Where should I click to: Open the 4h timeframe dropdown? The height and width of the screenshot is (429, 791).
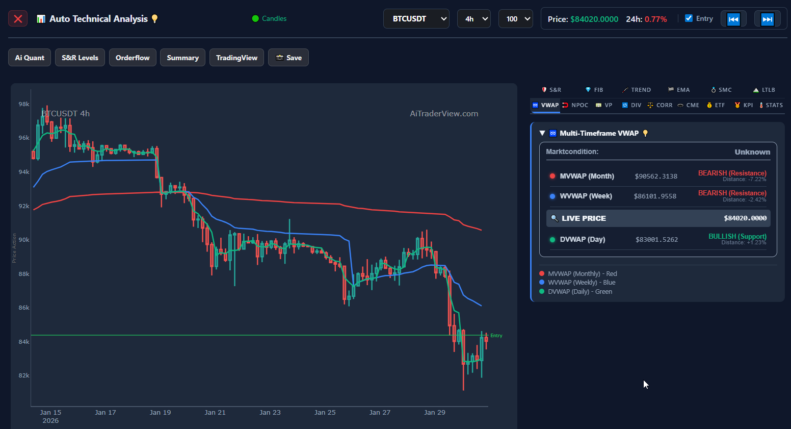pyautogui.click(x=473, y=19)
